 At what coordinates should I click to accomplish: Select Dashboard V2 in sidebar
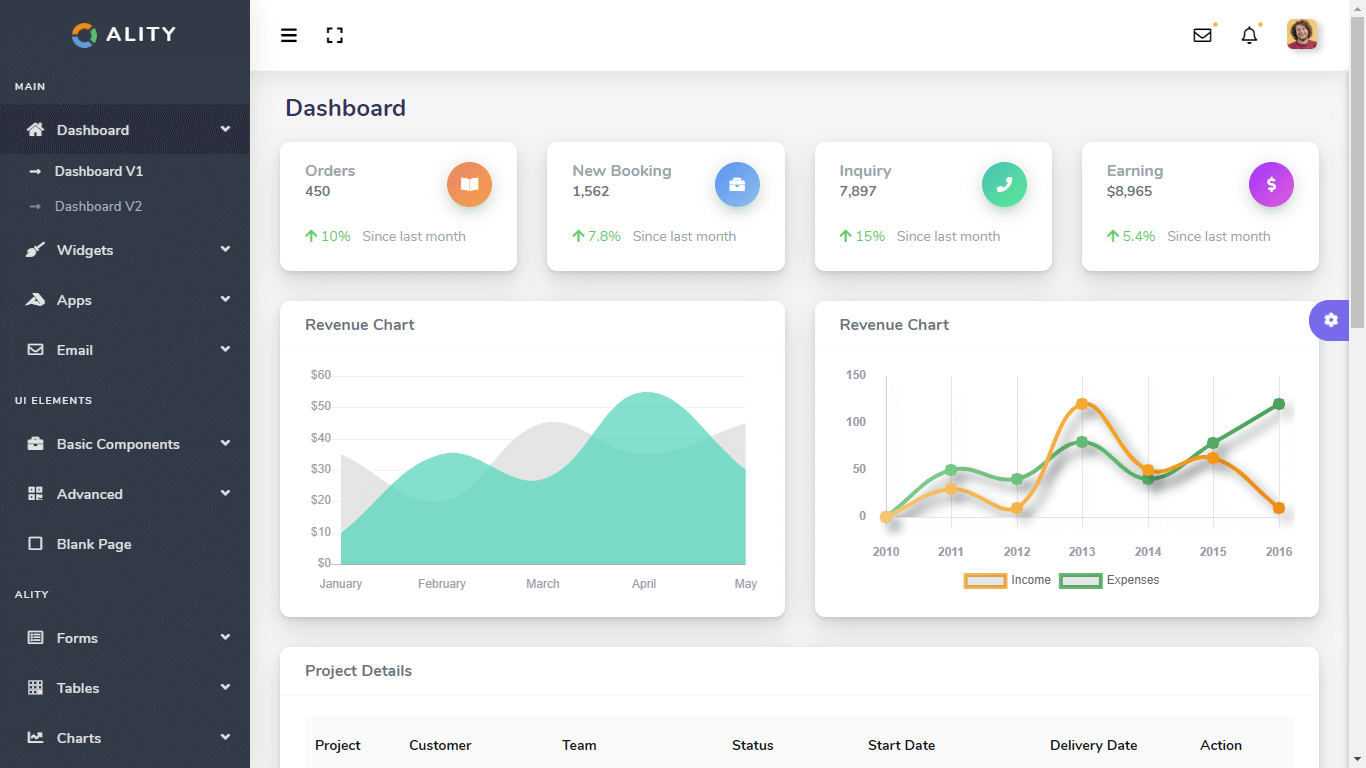pos(98,206)
